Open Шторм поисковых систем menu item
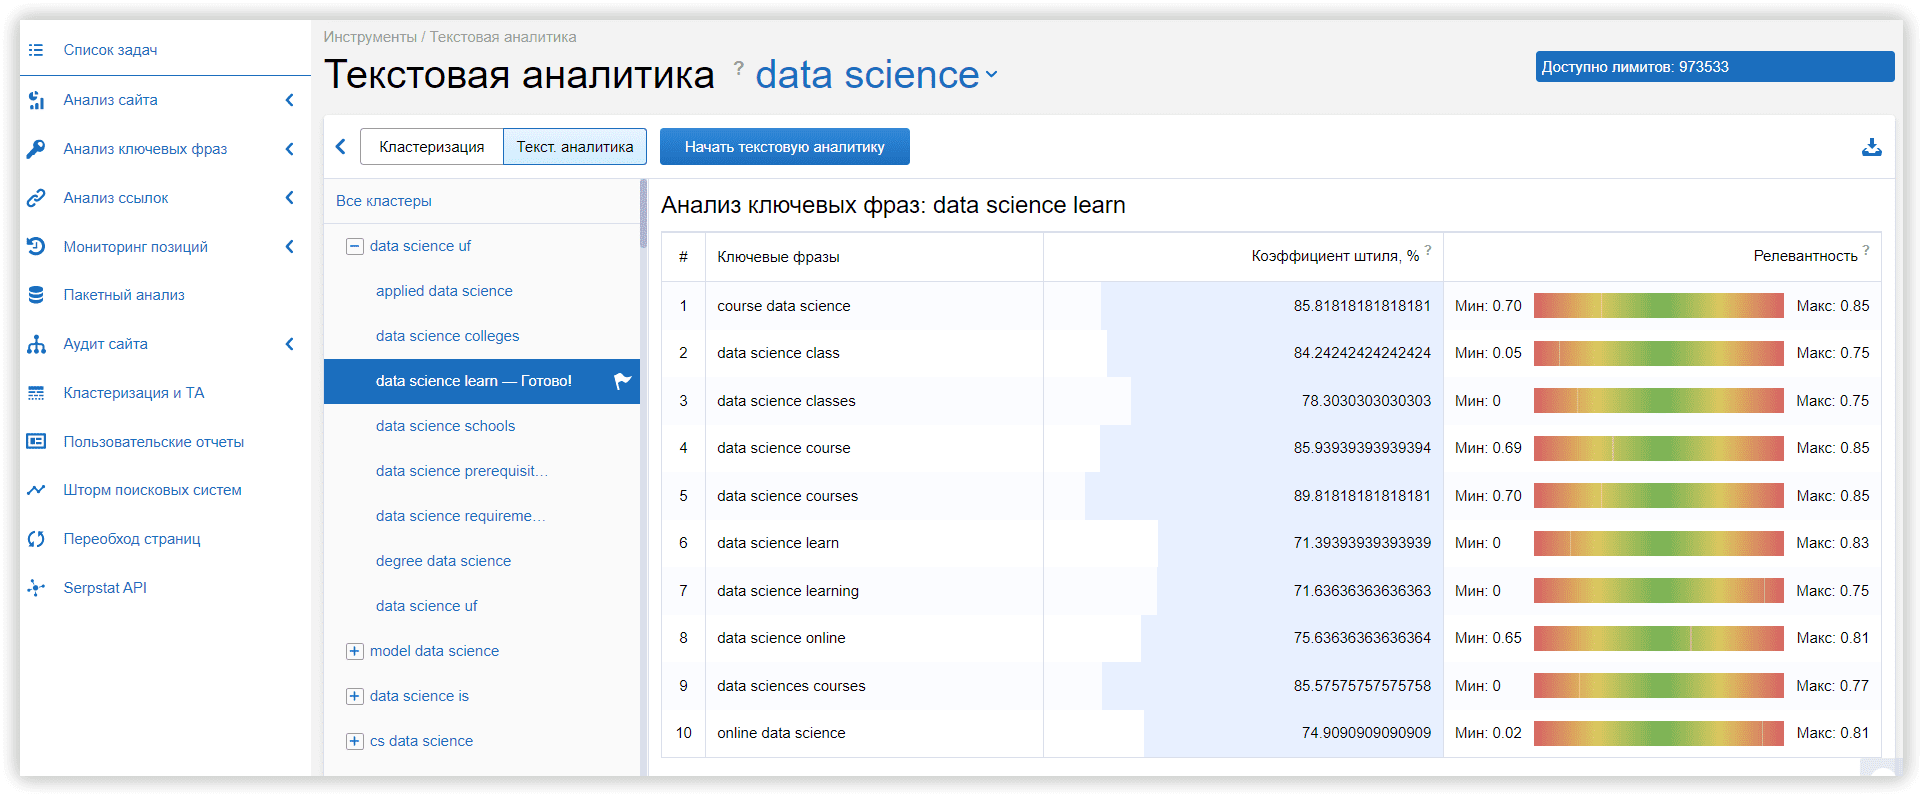This screenshot has height=796, width=1923. 153,490
